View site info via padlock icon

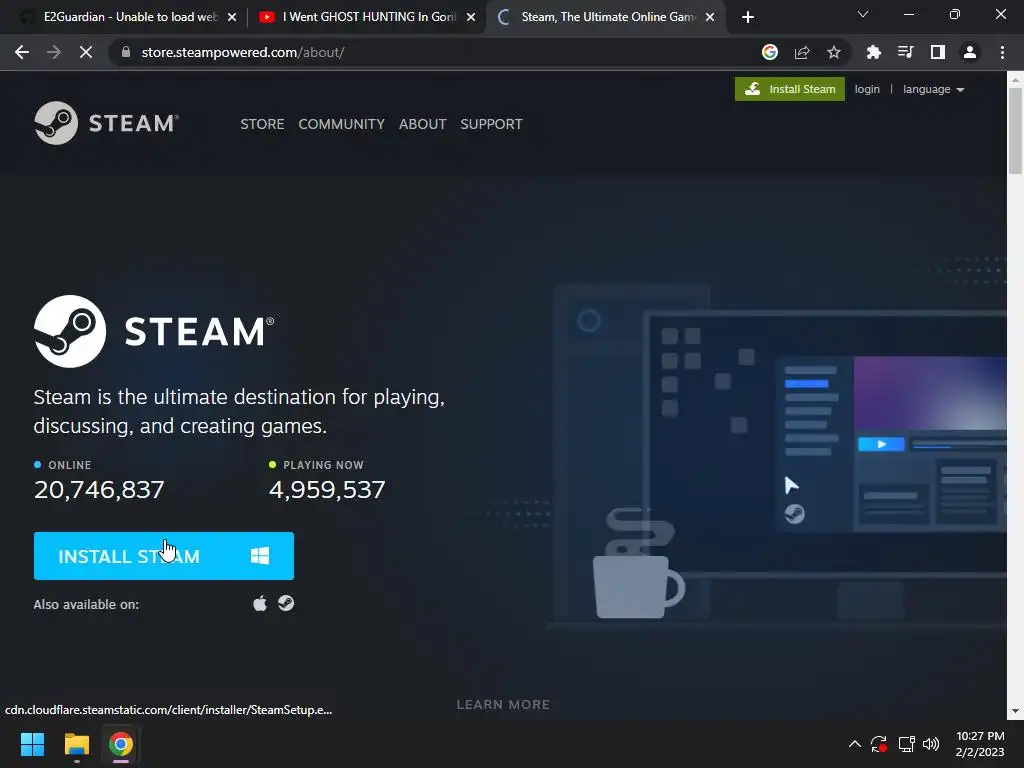(x=126, y=52)
